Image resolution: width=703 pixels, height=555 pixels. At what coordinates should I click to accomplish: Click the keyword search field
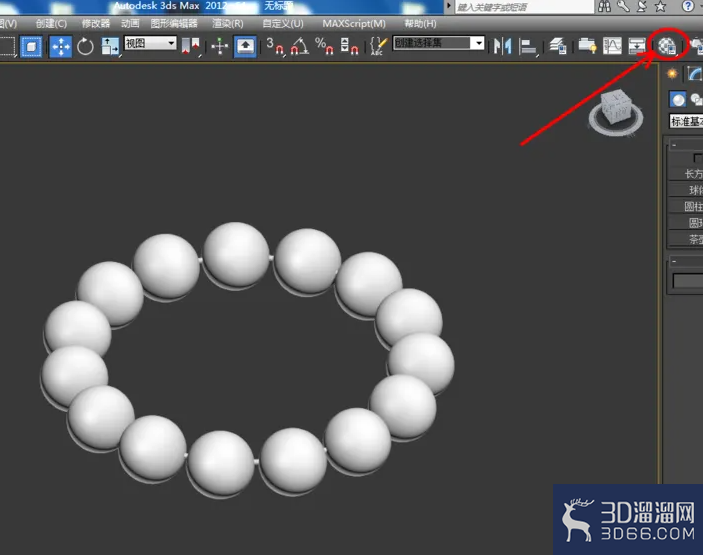tap(524, 7)
